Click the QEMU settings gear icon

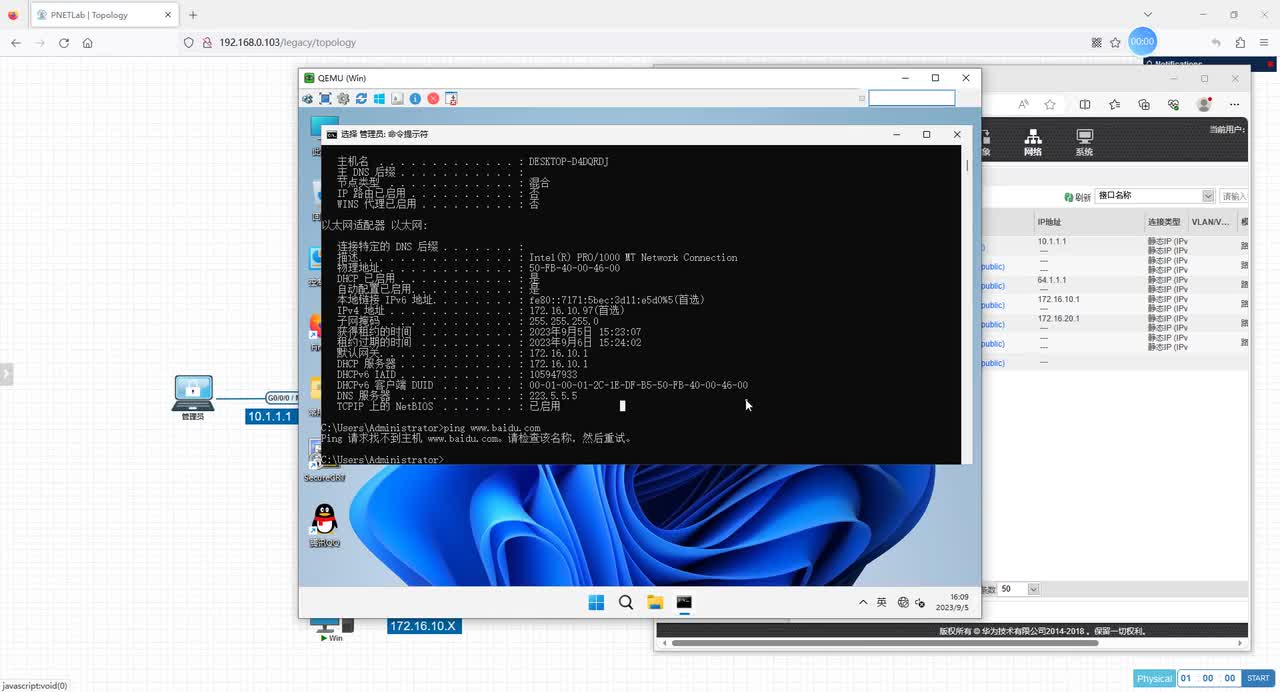343,99
